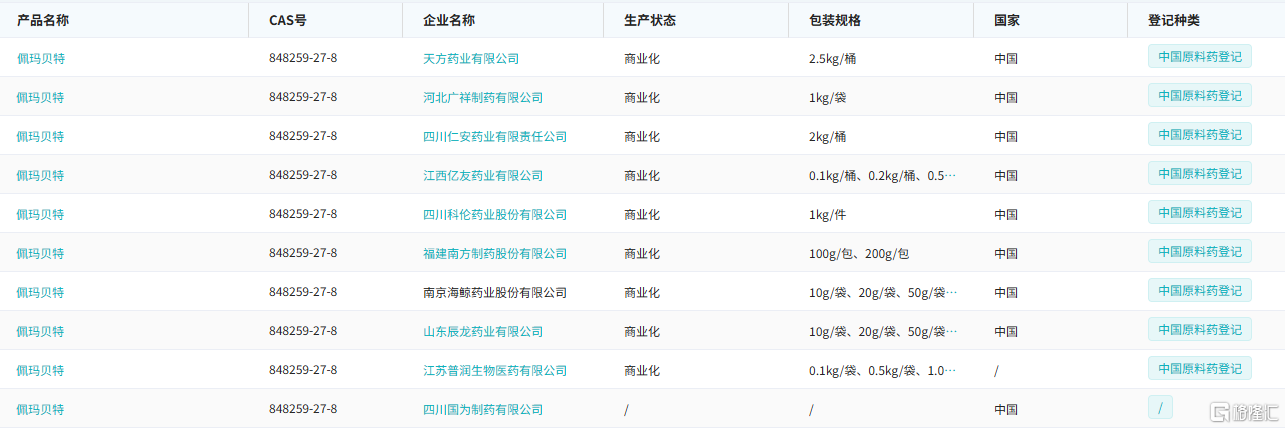Click 中国原料药登记 tag in 江西亿友 row
Image resolution: width=1285 pixels, height=429 pixels.
click(x=1200, y=173)
